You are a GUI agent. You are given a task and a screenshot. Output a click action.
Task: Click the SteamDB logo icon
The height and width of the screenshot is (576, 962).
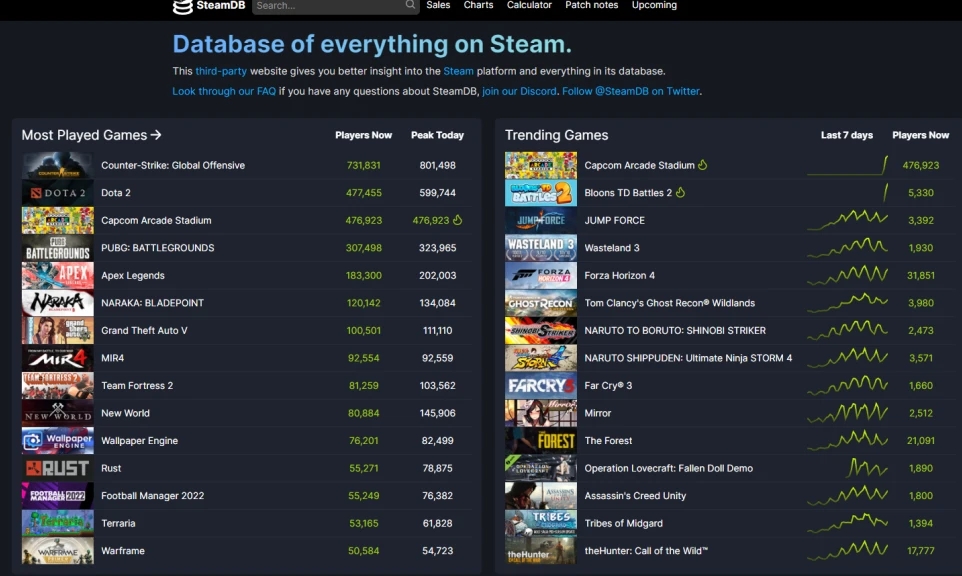(182, 6)
